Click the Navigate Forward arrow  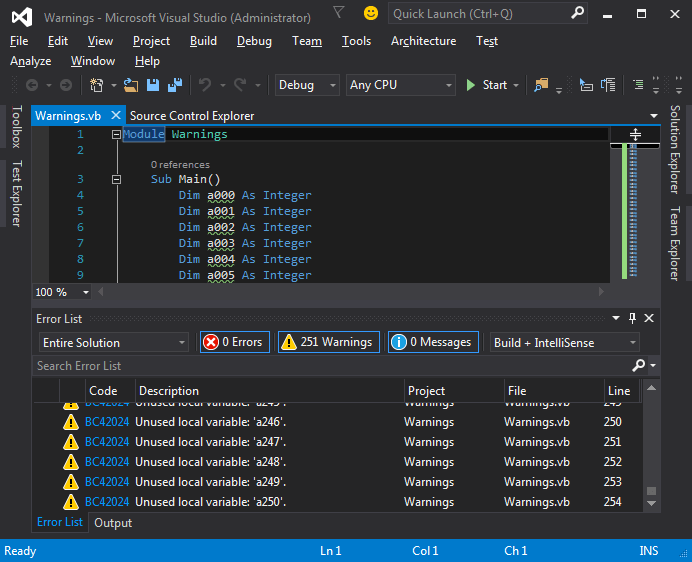[x=66, y=85]
